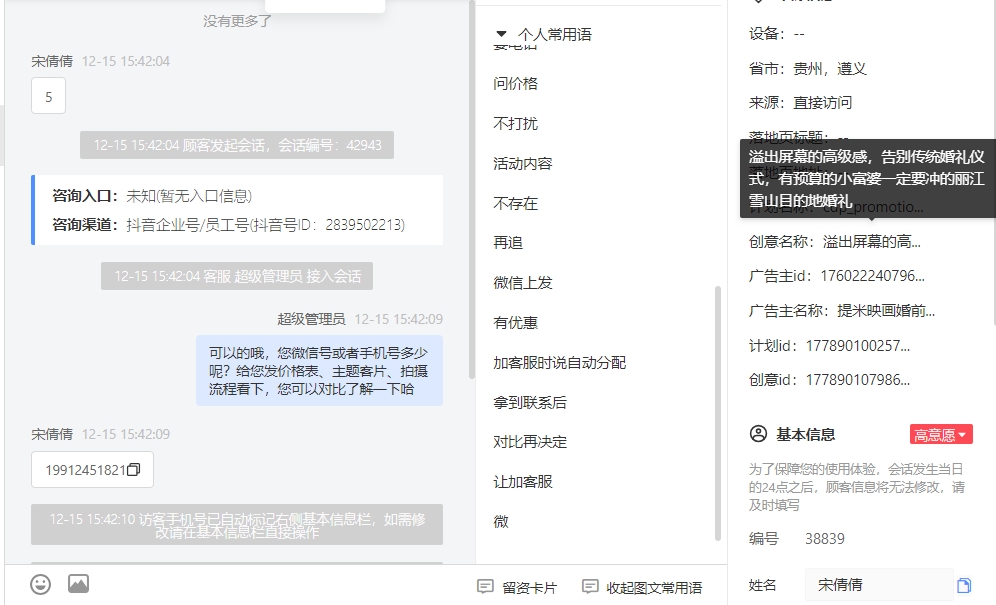The image size is (996, 605).
Task: Click the 省市 贵州，遵义 text
Action: coord(808,69)
